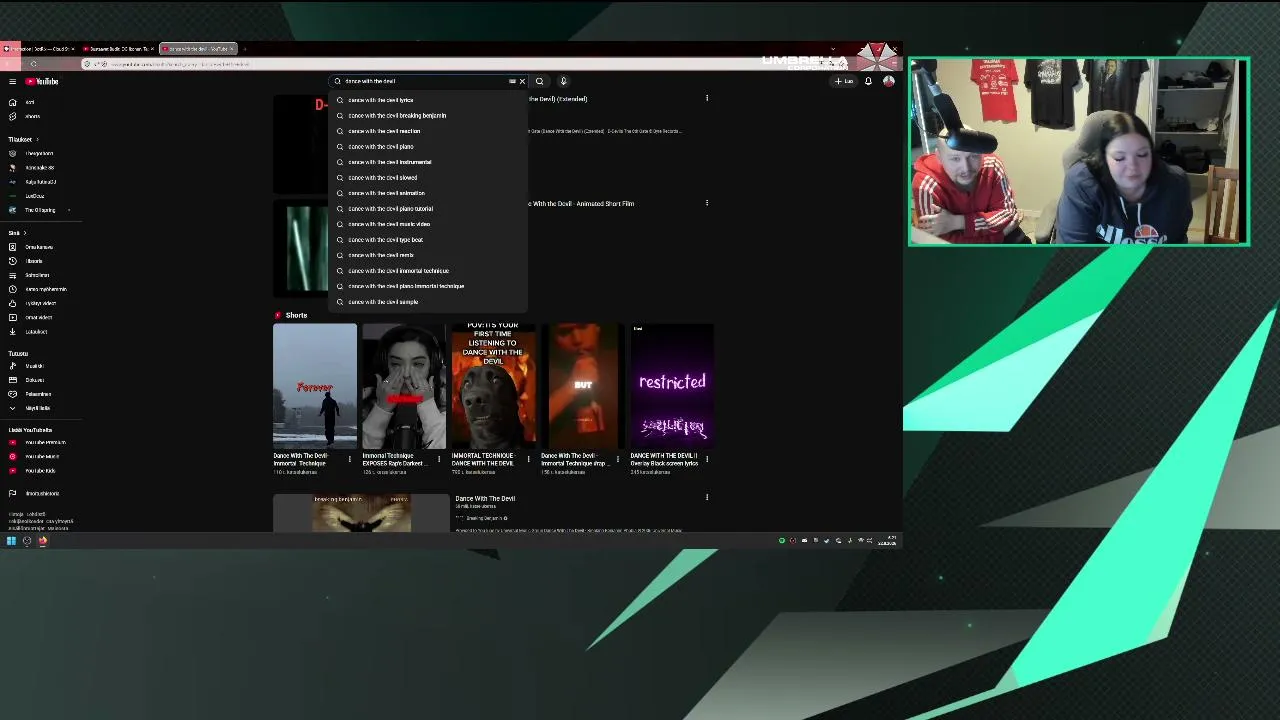Open Firefox from the taskbar

pyautogui.click(x=43, y=541)
